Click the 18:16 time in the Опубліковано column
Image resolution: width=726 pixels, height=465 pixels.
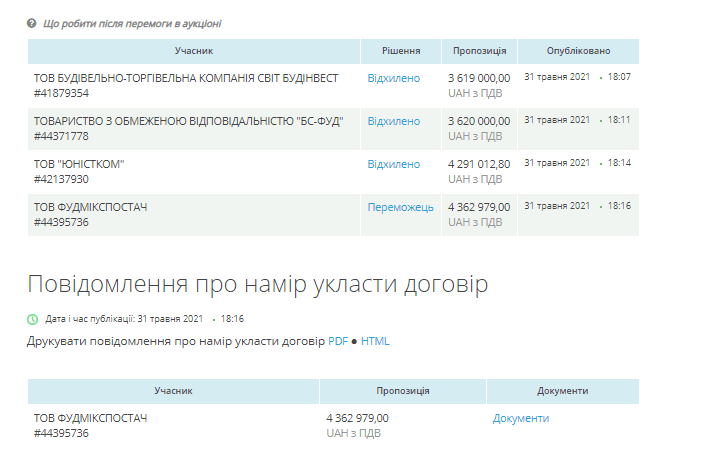click(x=619, y=206)
